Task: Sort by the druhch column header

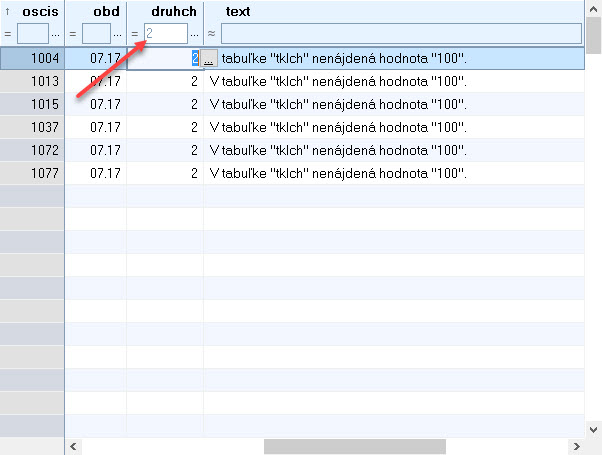Action: (173, 12)
